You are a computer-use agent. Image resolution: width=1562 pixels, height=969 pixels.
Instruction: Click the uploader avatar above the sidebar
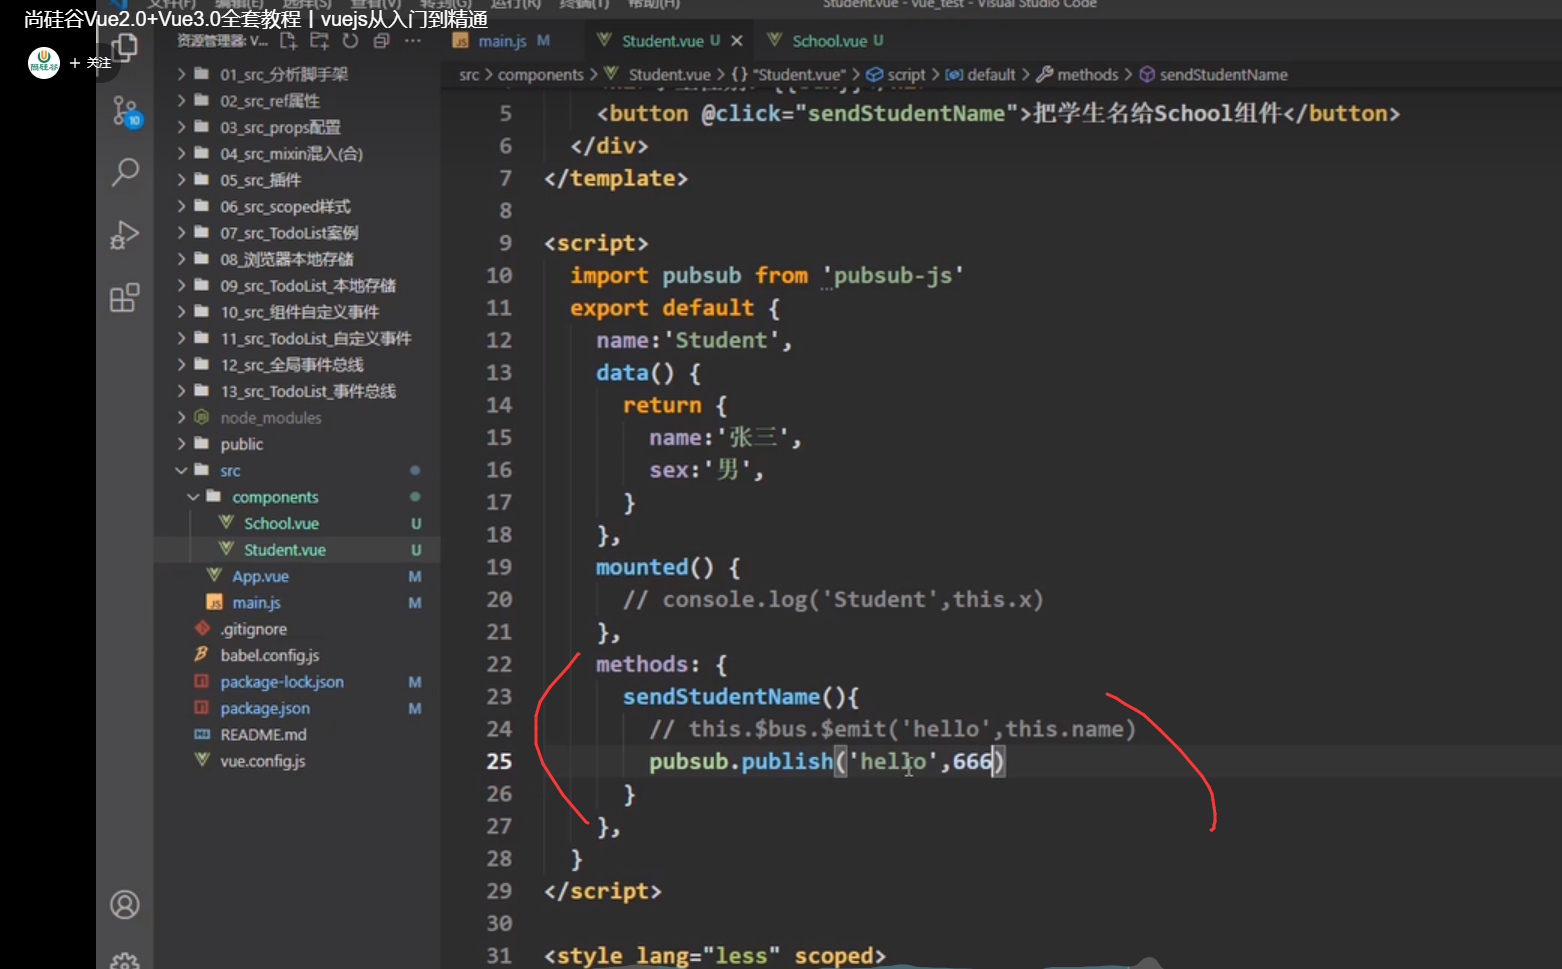[x=44, y=63]
